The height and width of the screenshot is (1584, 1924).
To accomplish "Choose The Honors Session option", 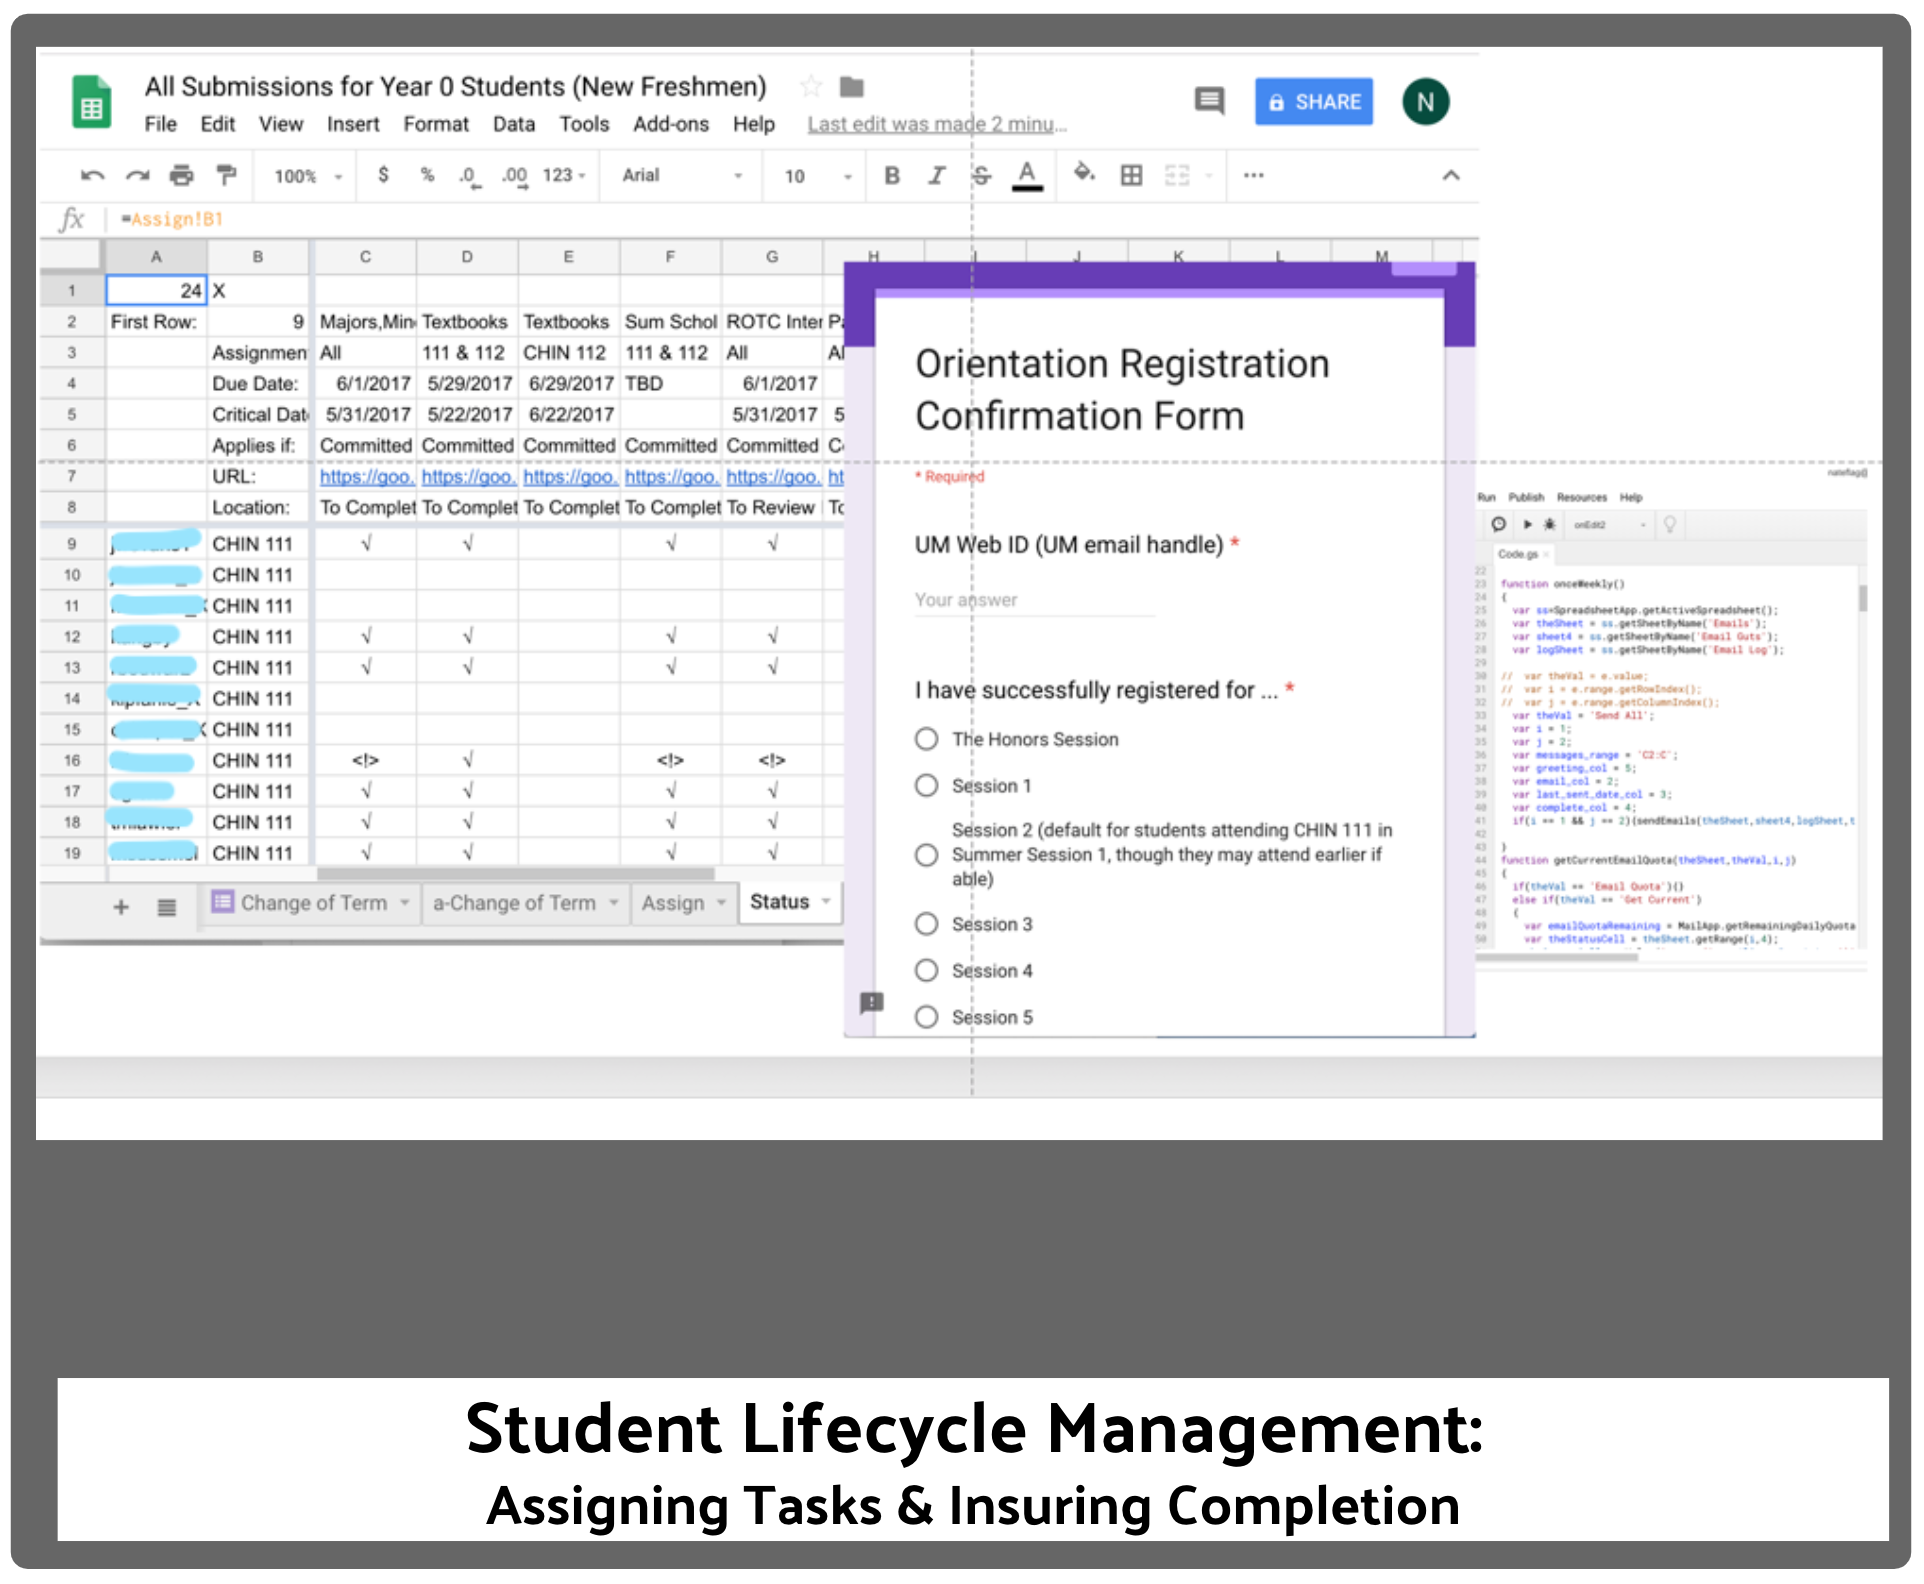I will 927,739.
